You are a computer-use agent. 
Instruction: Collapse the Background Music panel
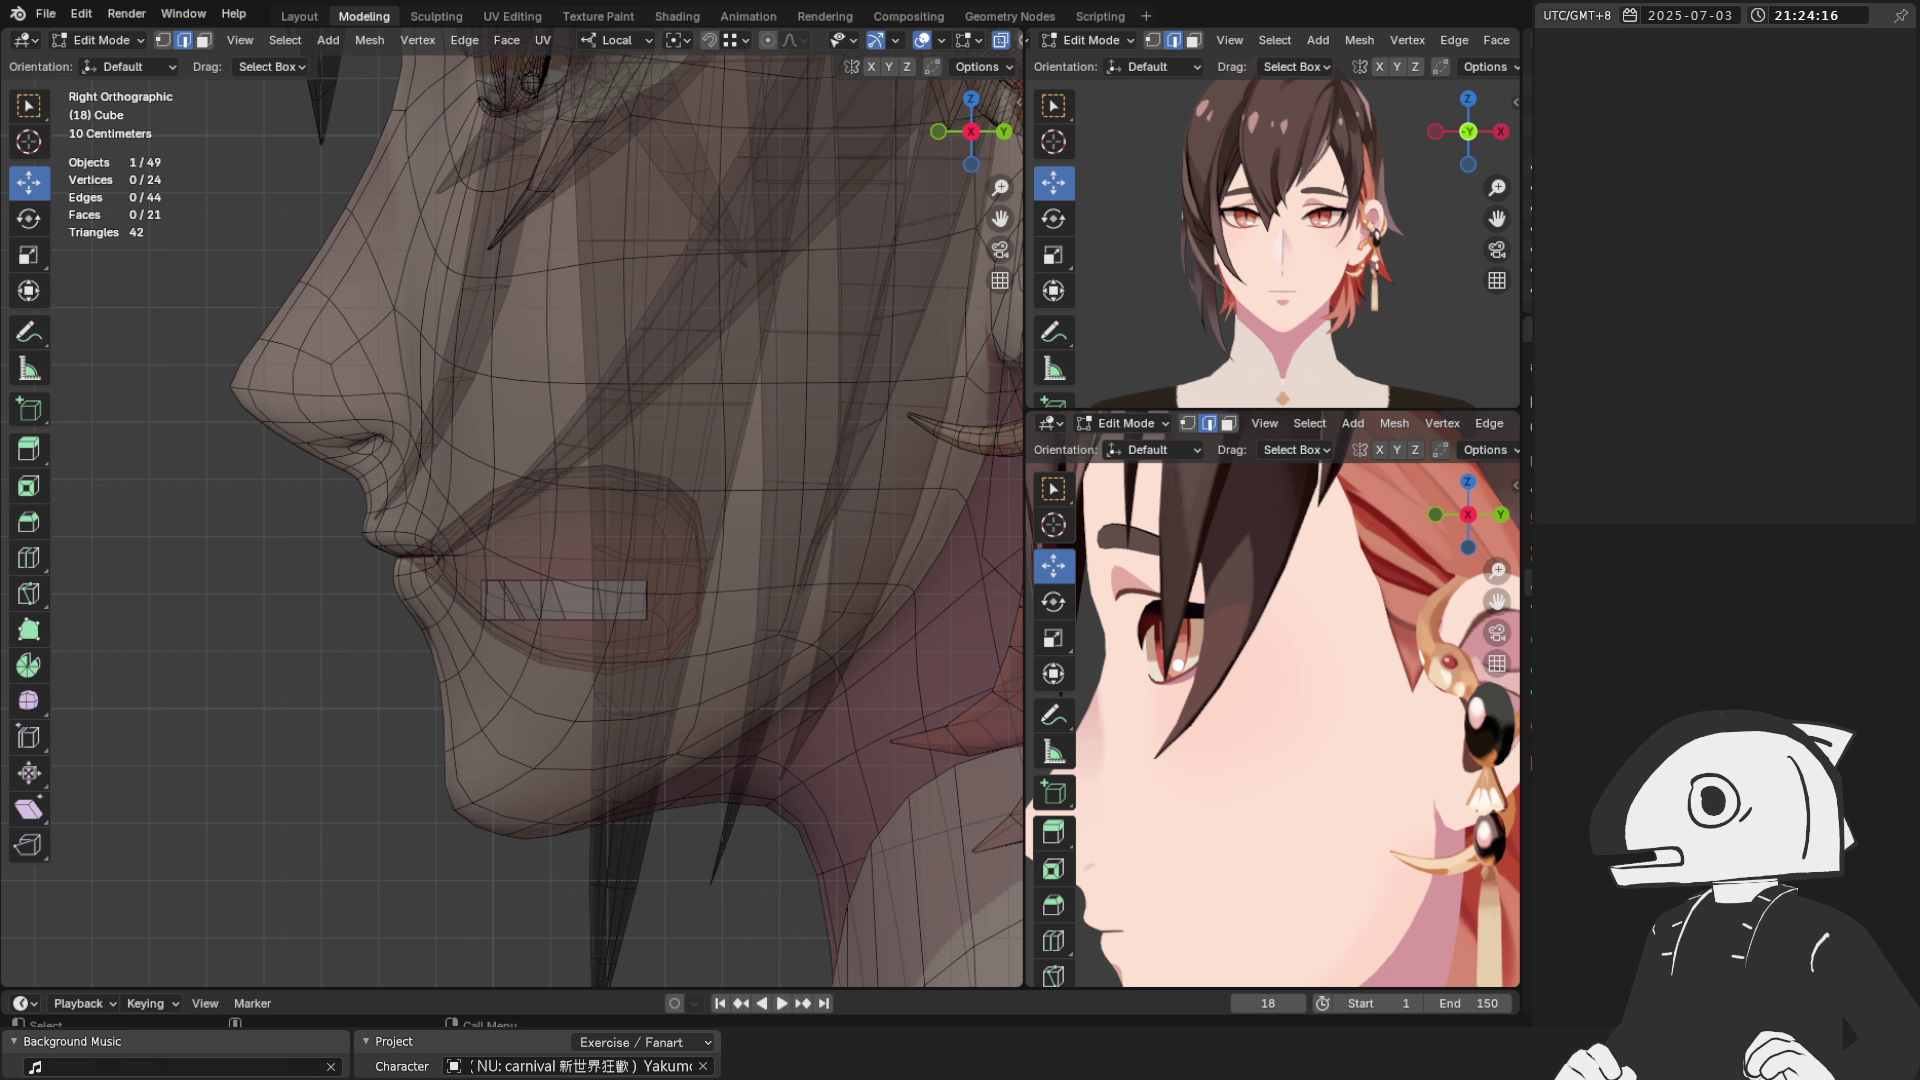pos(14,1042)
